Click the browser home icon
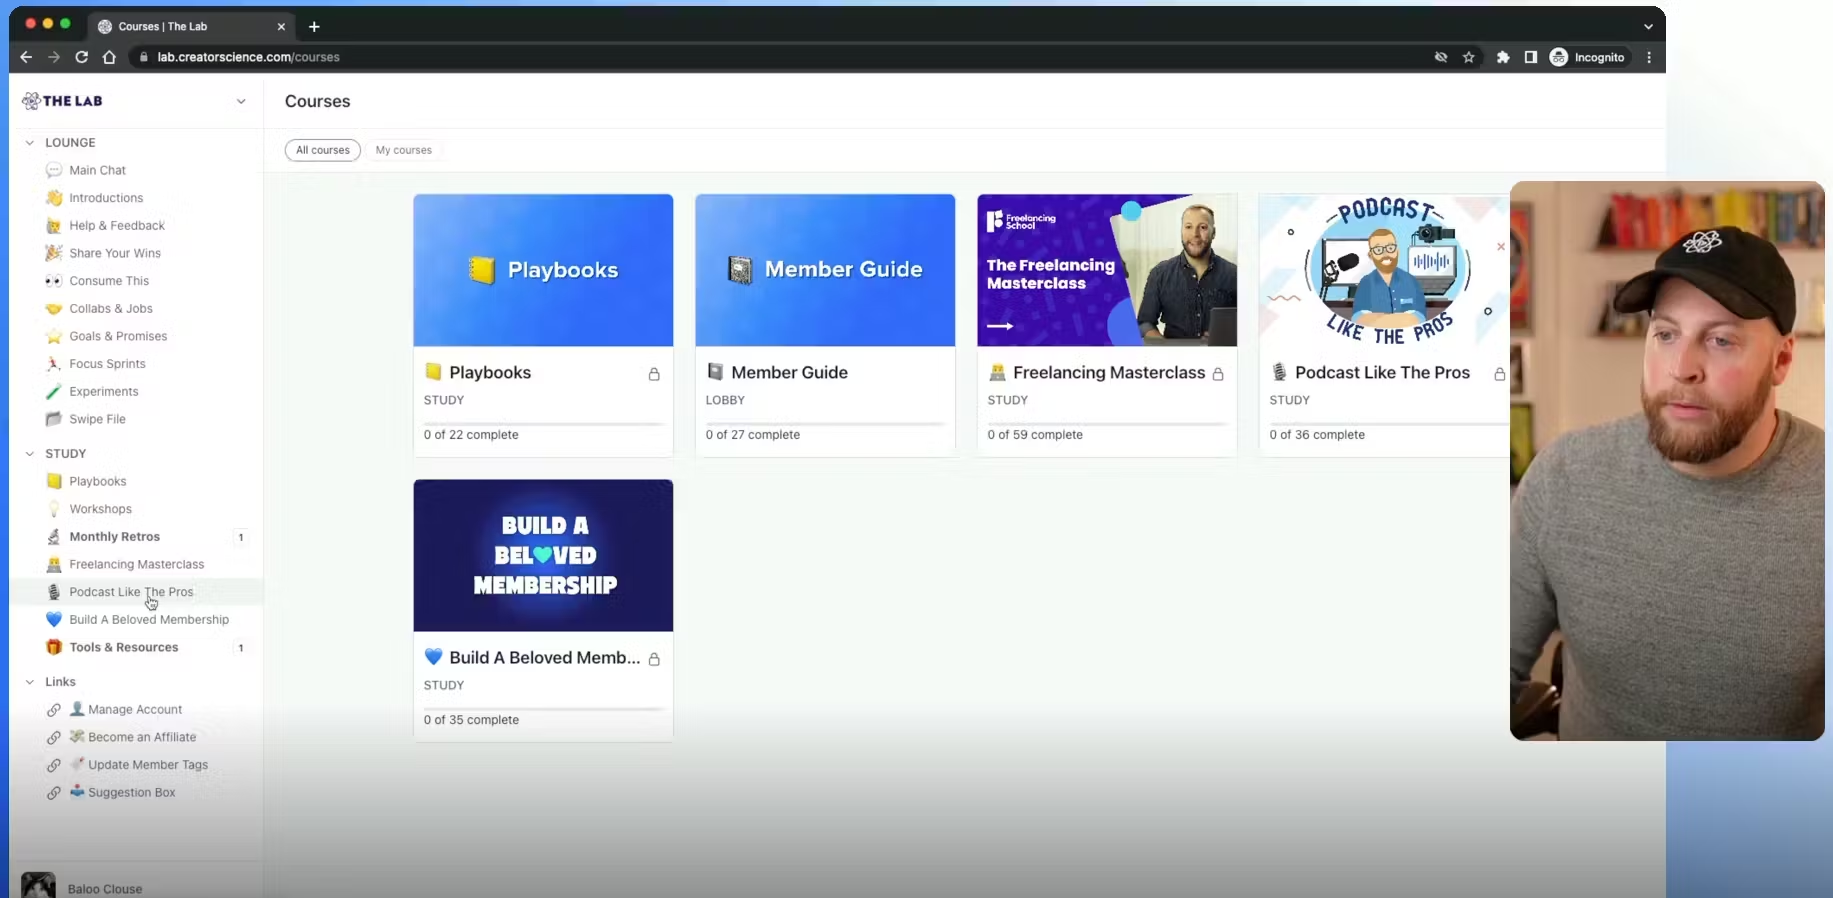Screen dimensions: 1833x898 (109, 58)
